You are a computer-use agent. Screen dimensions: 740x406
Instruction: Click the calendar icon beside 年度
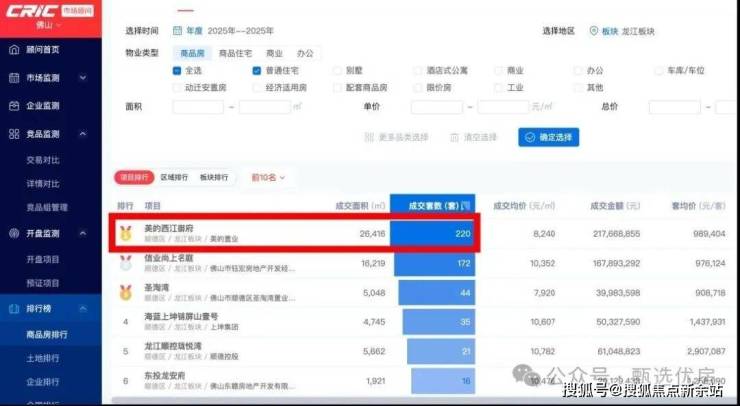click(x=178, y=31)
